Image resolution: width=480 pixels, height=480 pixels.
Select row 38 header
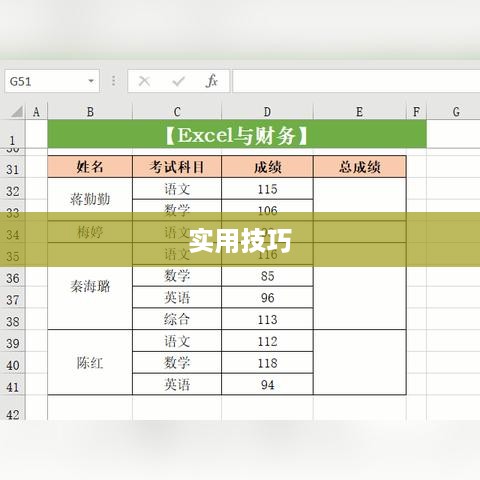coord(12,319)
